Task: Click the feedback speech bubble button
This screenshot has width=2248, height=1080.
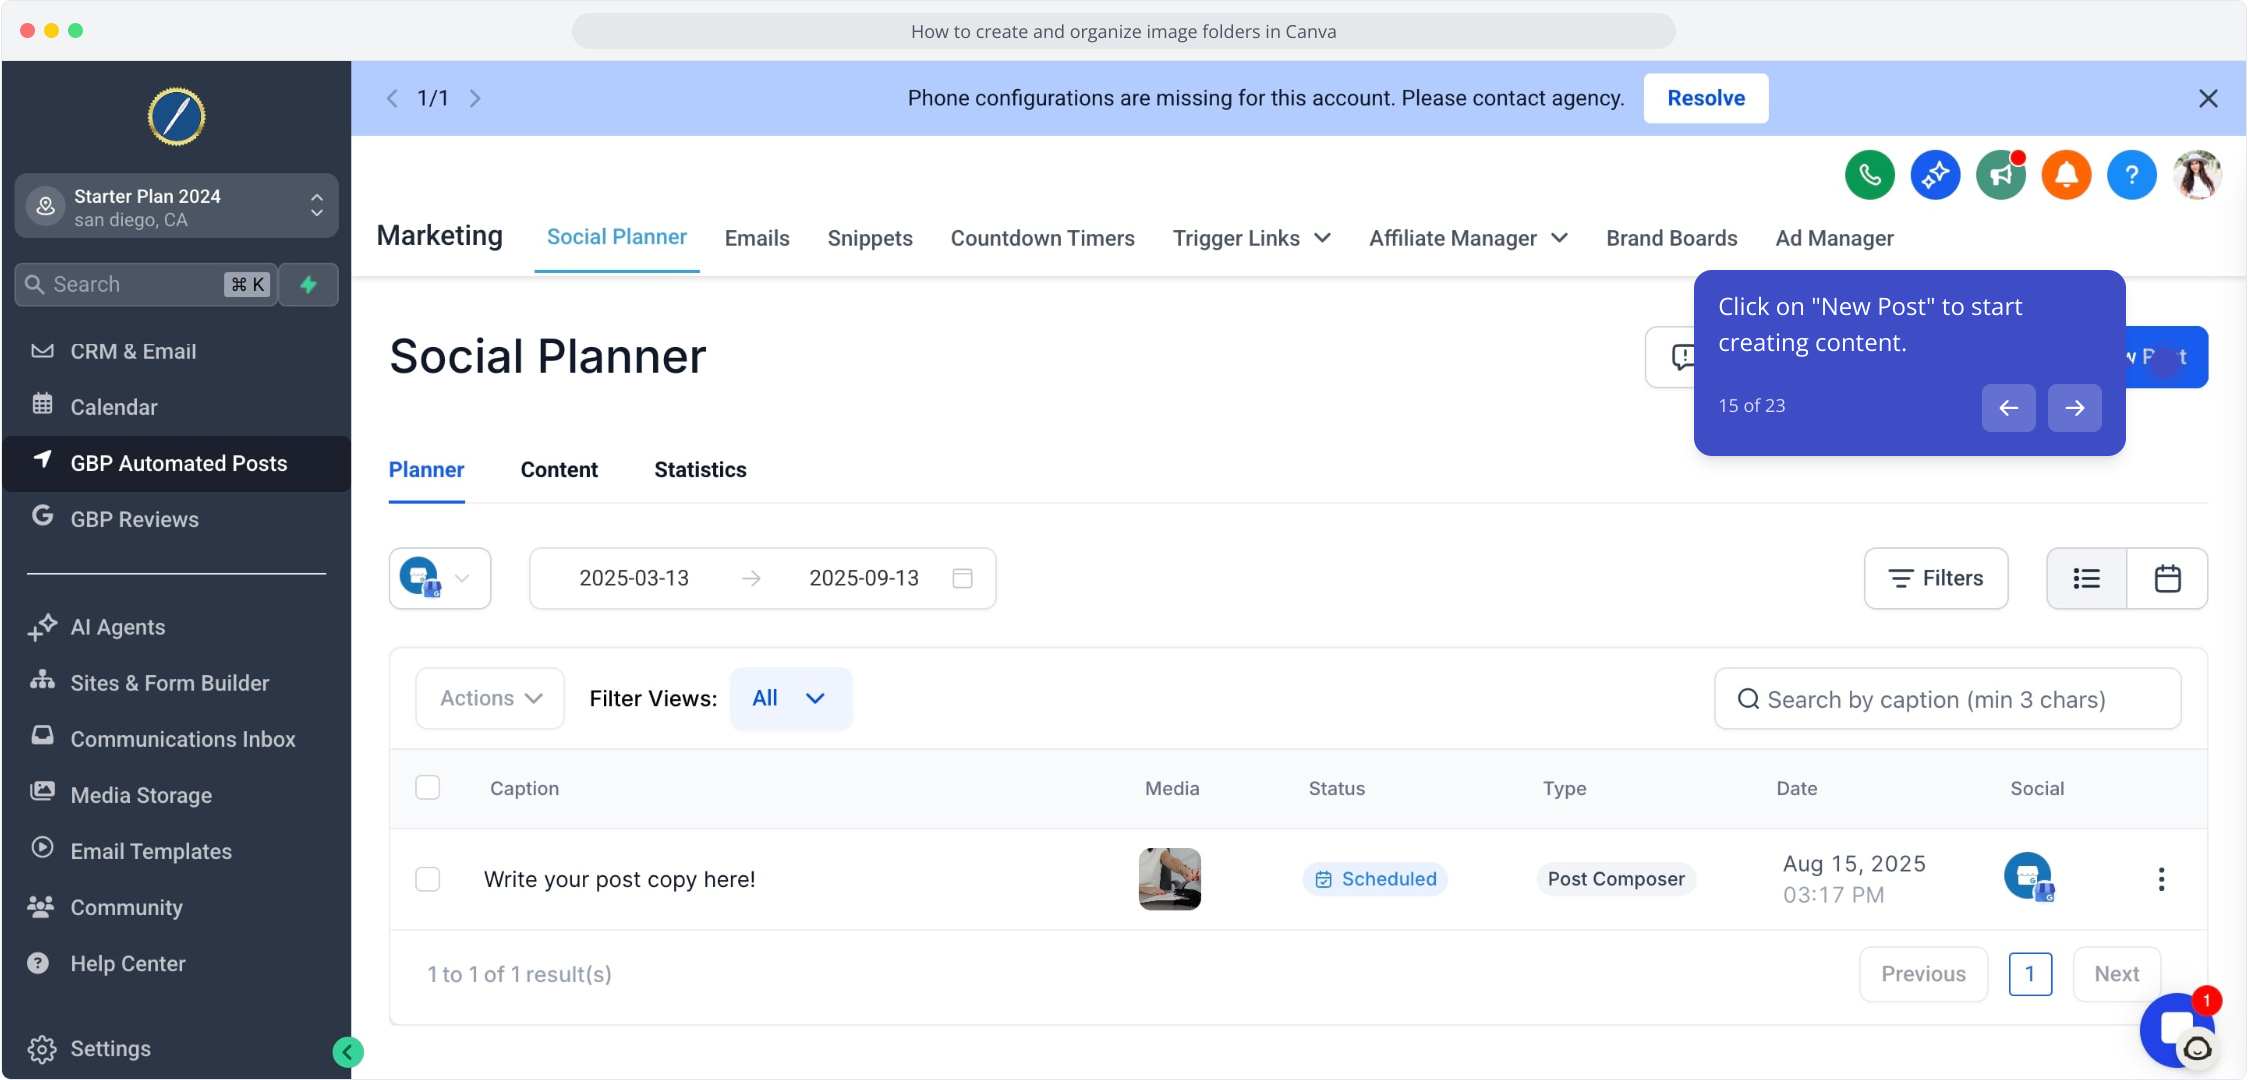Action: pyautogui.click(x=1672, y=357)
